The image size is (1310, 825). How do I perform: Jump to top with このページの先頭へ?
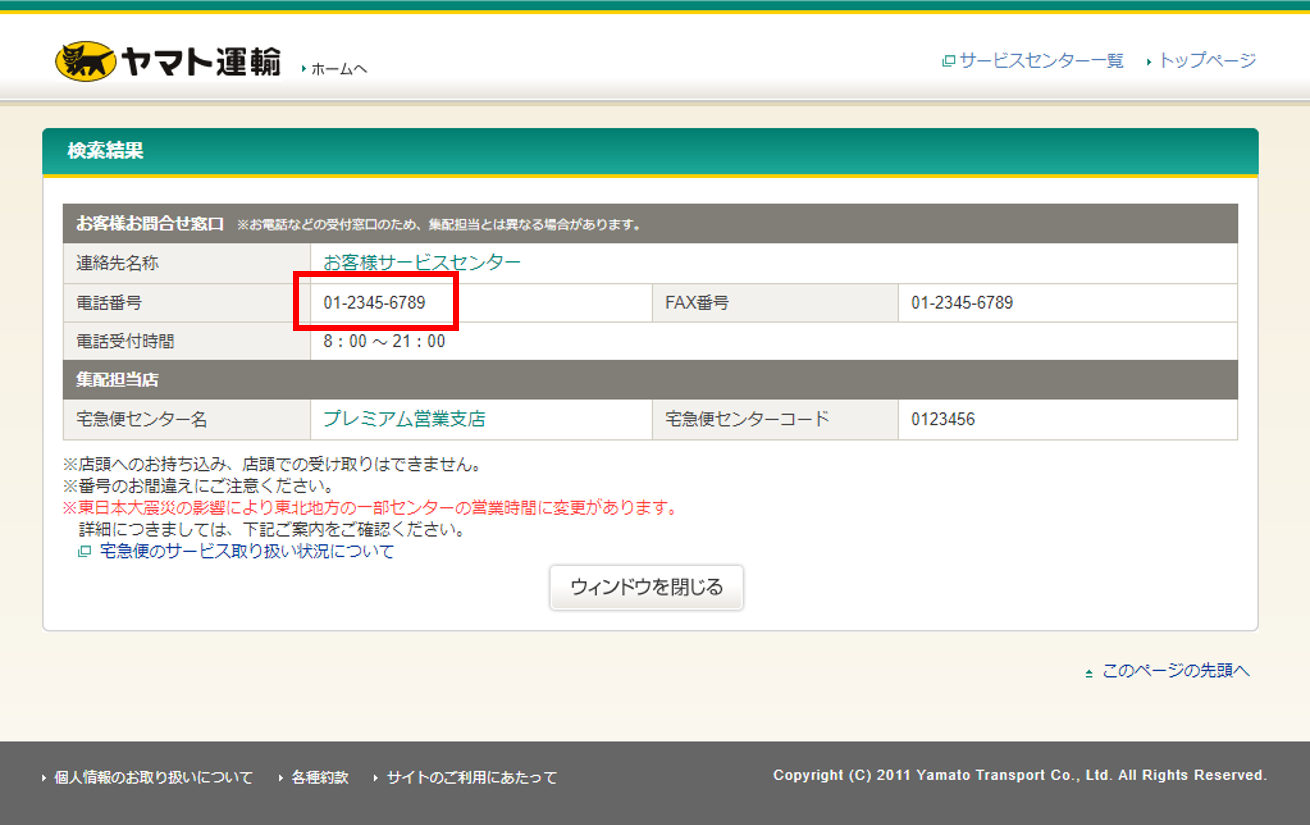click(1175, 671)
